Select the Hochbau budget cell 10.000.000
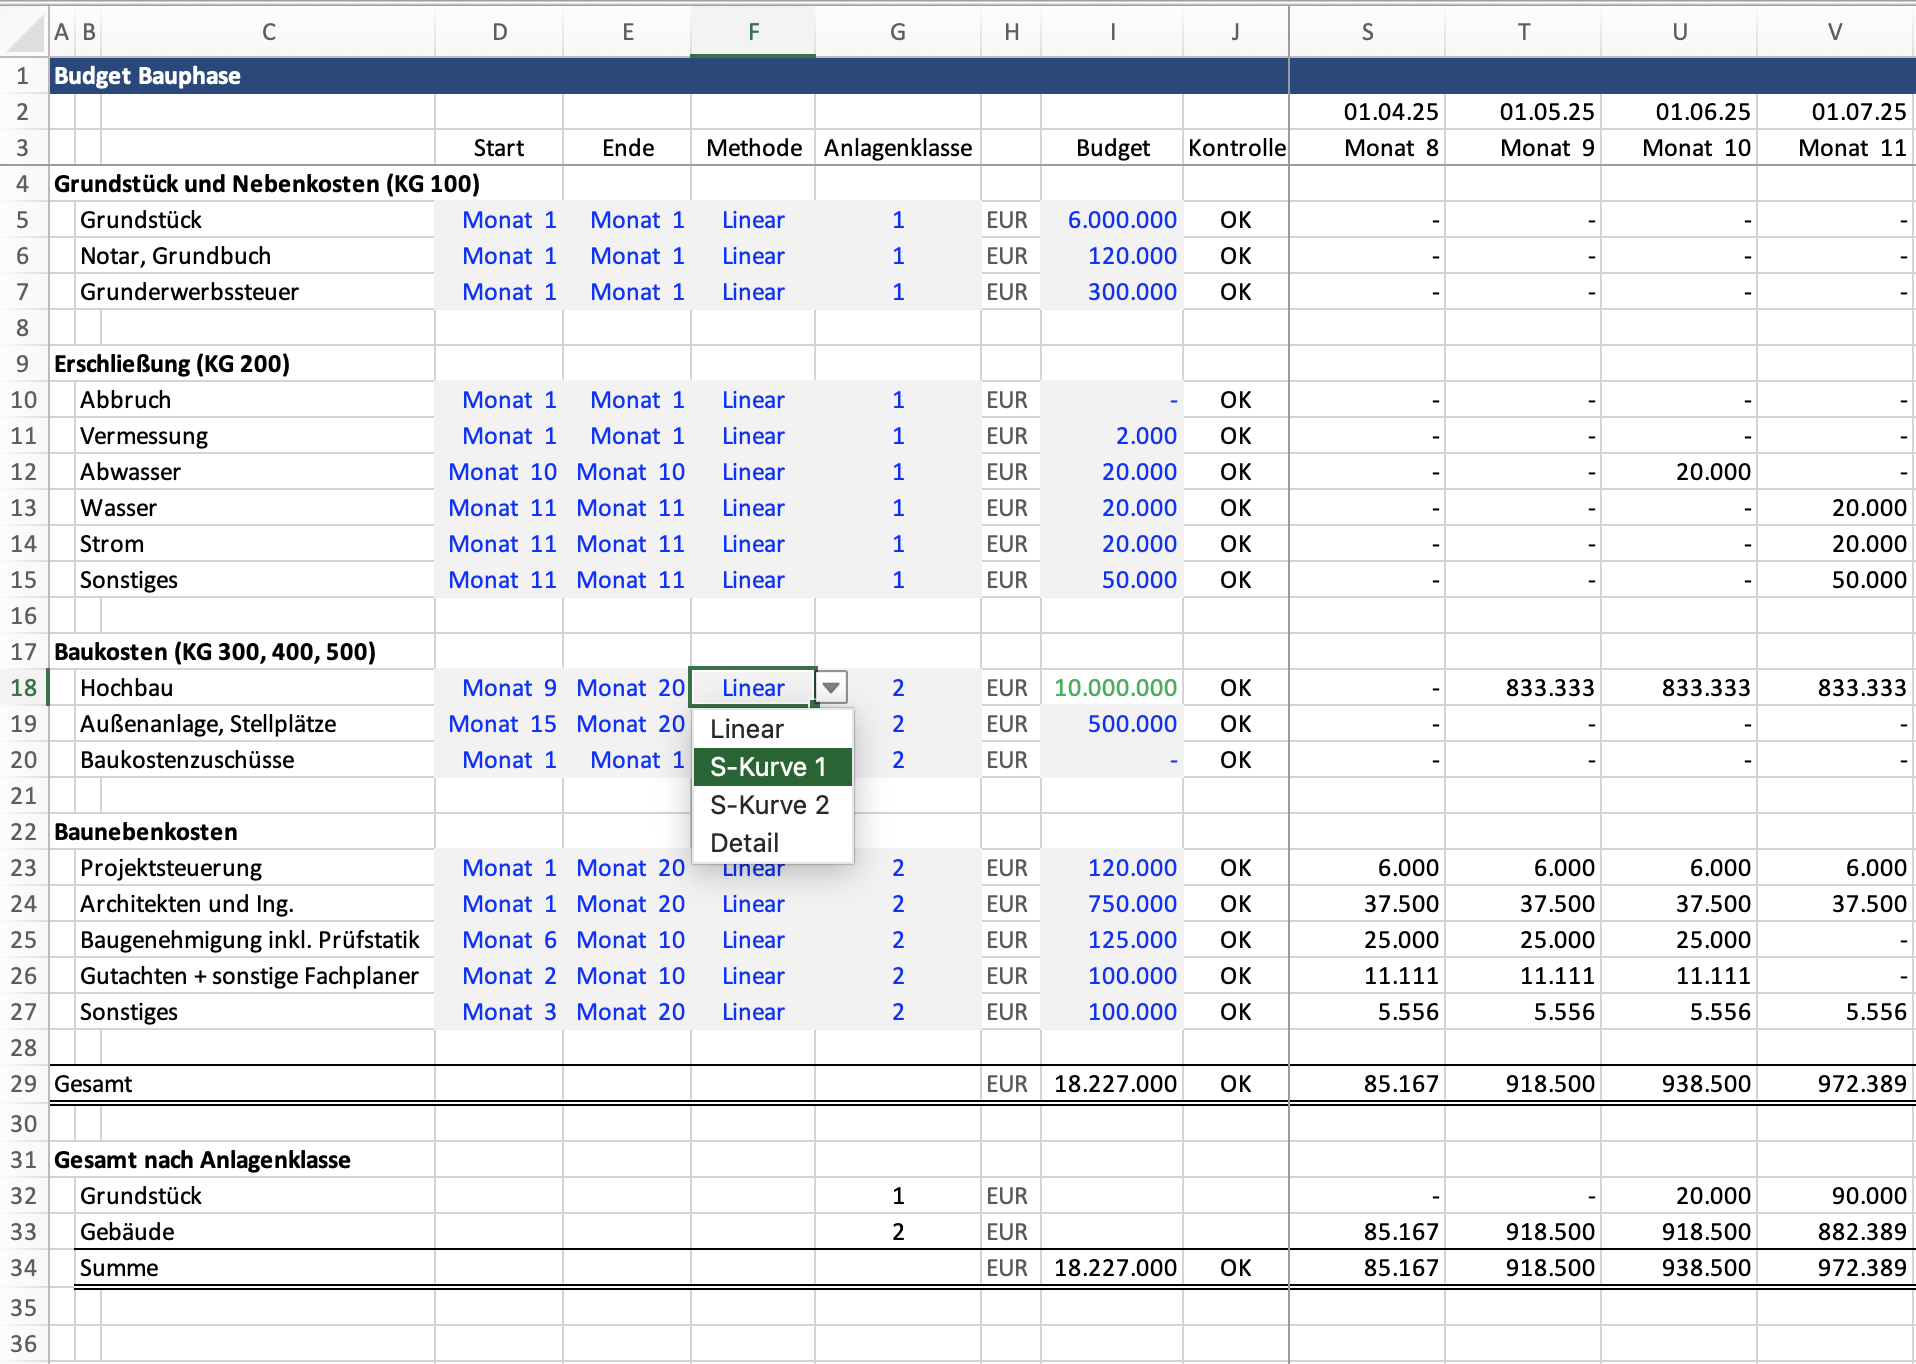The height and width of the screenshot is (1364, 1916). click(1113, 688)
